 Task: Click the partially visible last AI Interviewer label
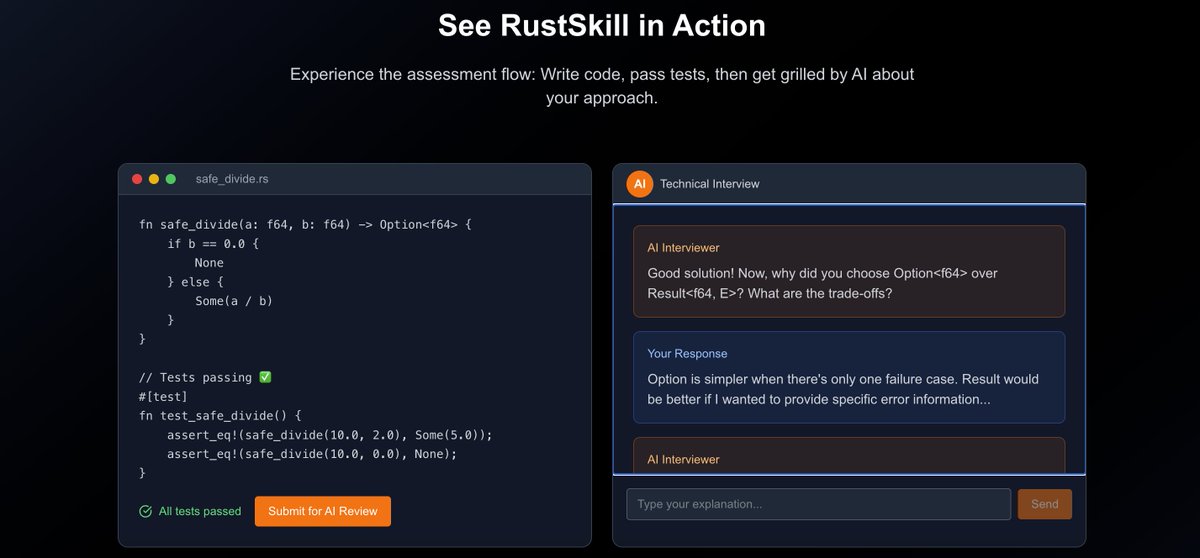tap(683, 459)
